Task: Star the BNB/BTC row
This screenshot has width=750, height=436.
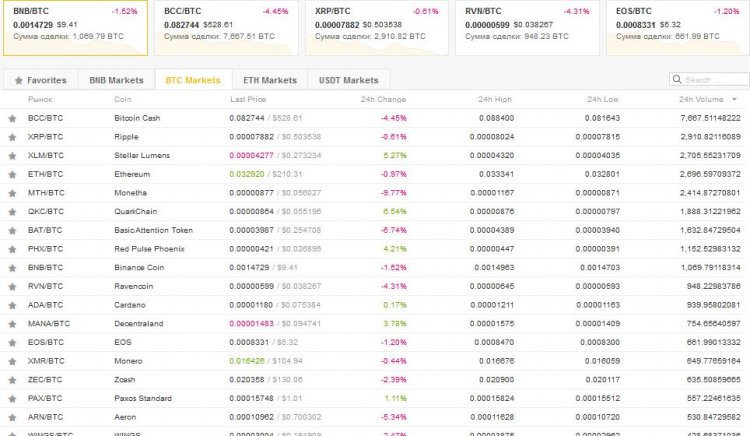Action: coord(12,268)
